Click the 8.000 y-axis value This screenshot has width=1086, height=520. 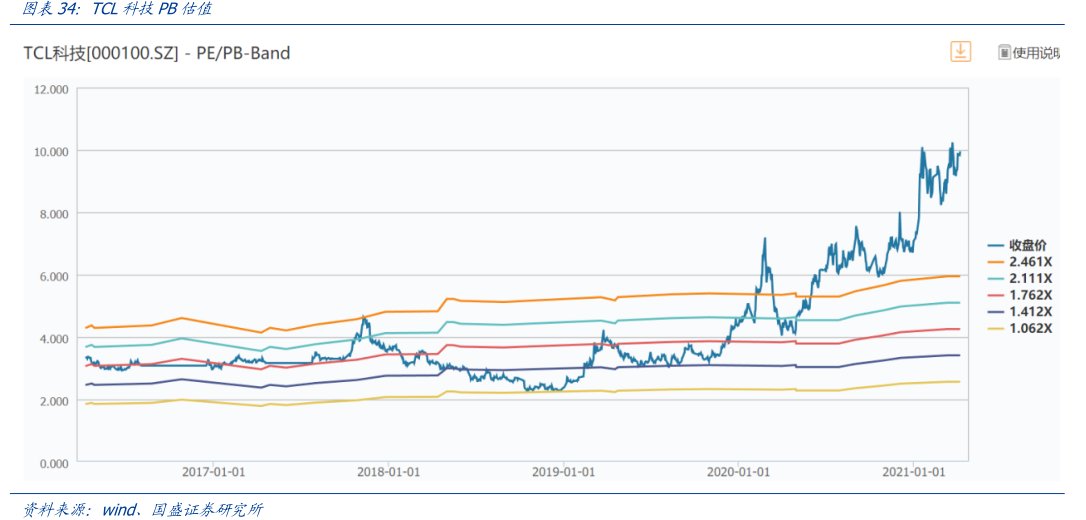pyautogui.click(x=55, y=214)
